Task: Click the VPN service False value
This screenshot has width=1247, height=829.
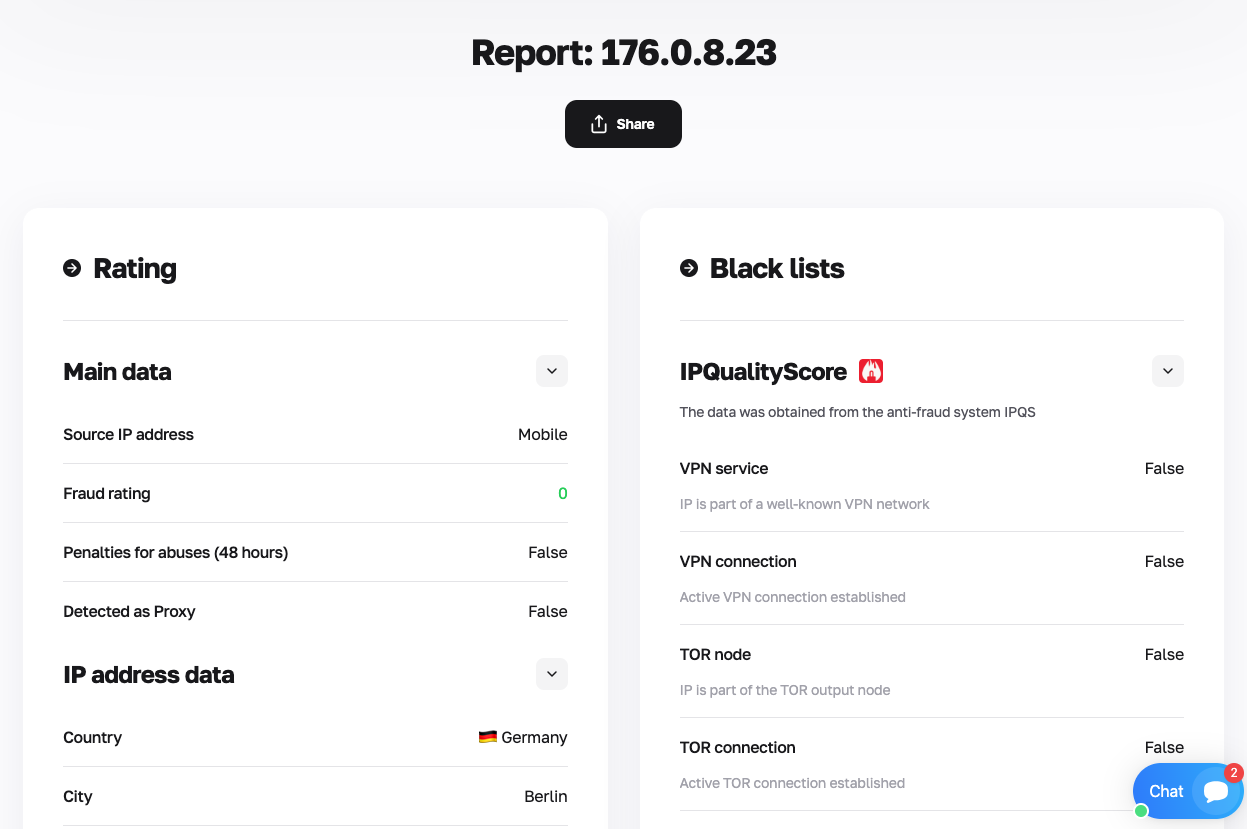Action: pyautogui.click(x=1163, y=468)
